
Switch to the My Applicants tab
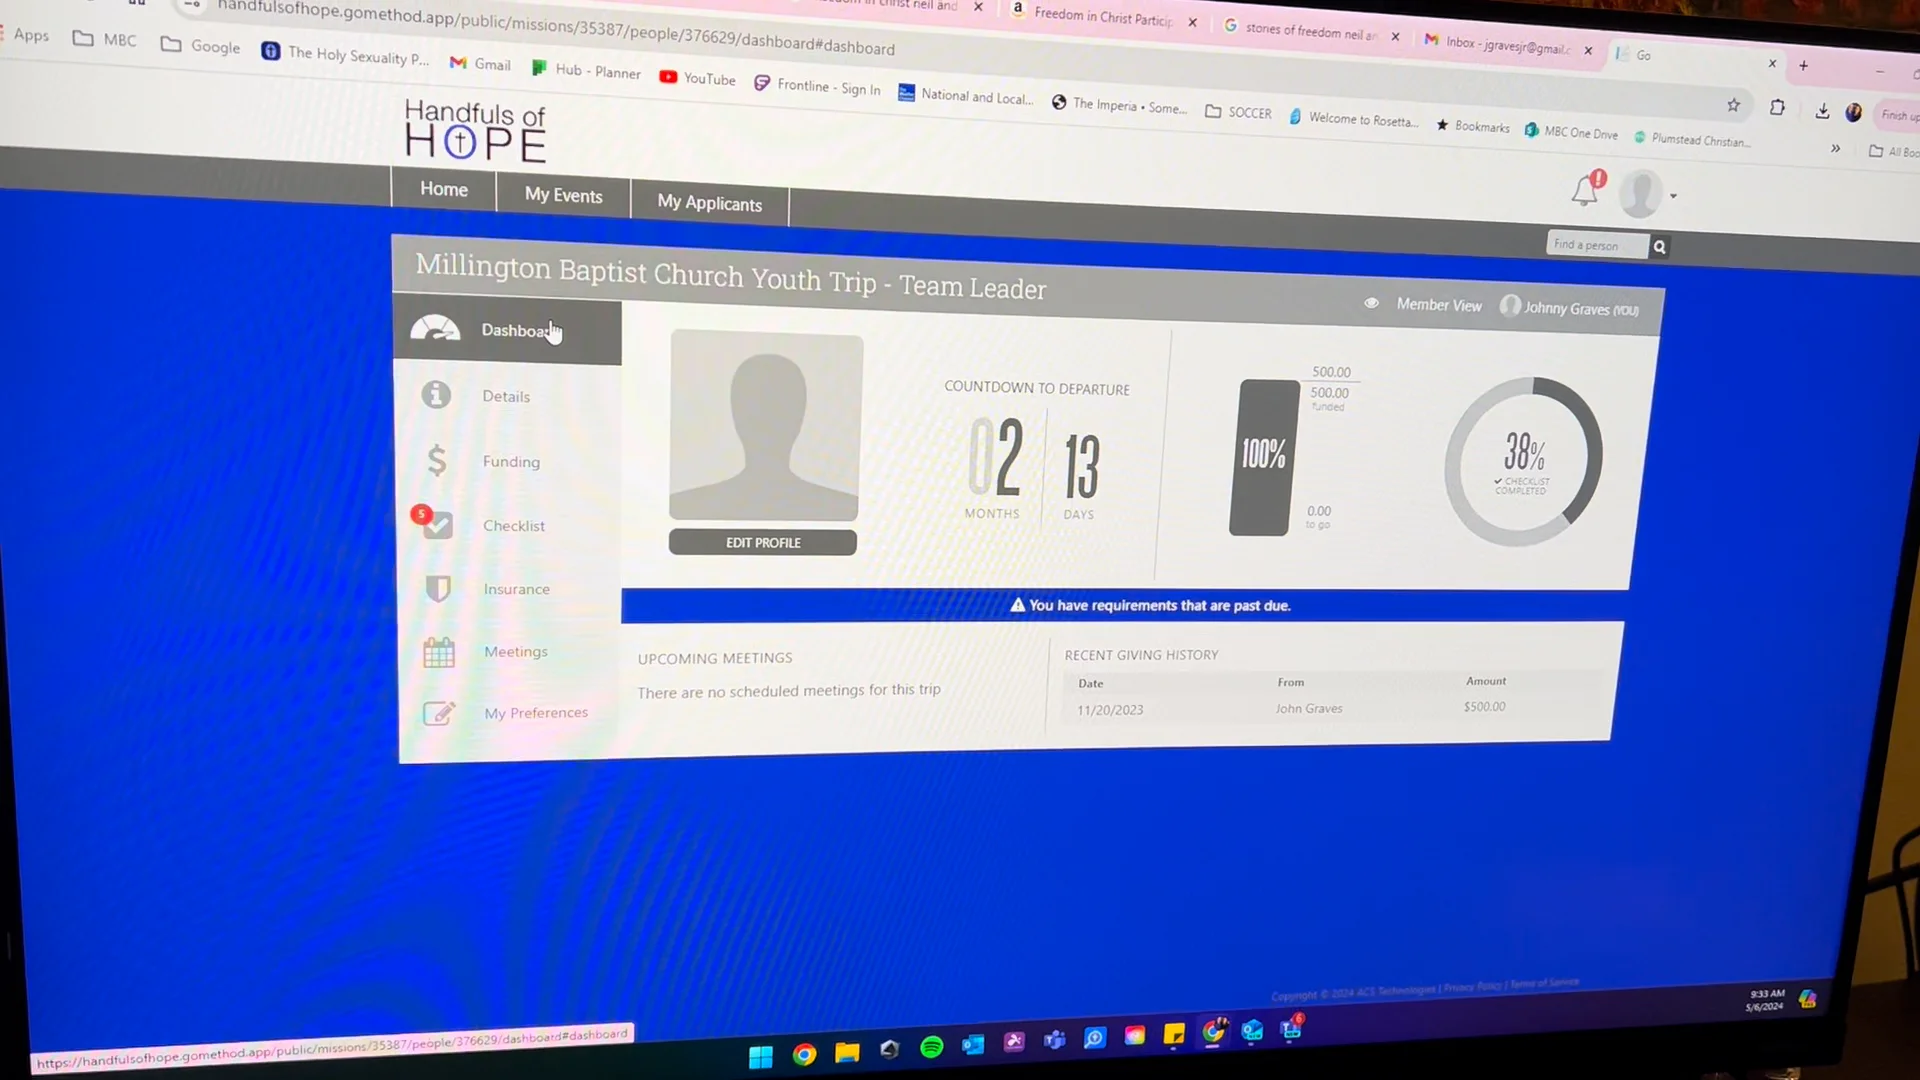(709, 203)
